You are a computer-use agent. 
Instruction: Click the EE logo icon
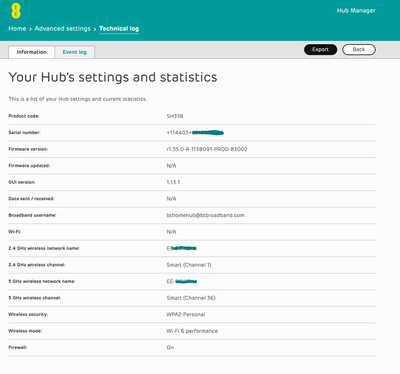tap(16, 11)
